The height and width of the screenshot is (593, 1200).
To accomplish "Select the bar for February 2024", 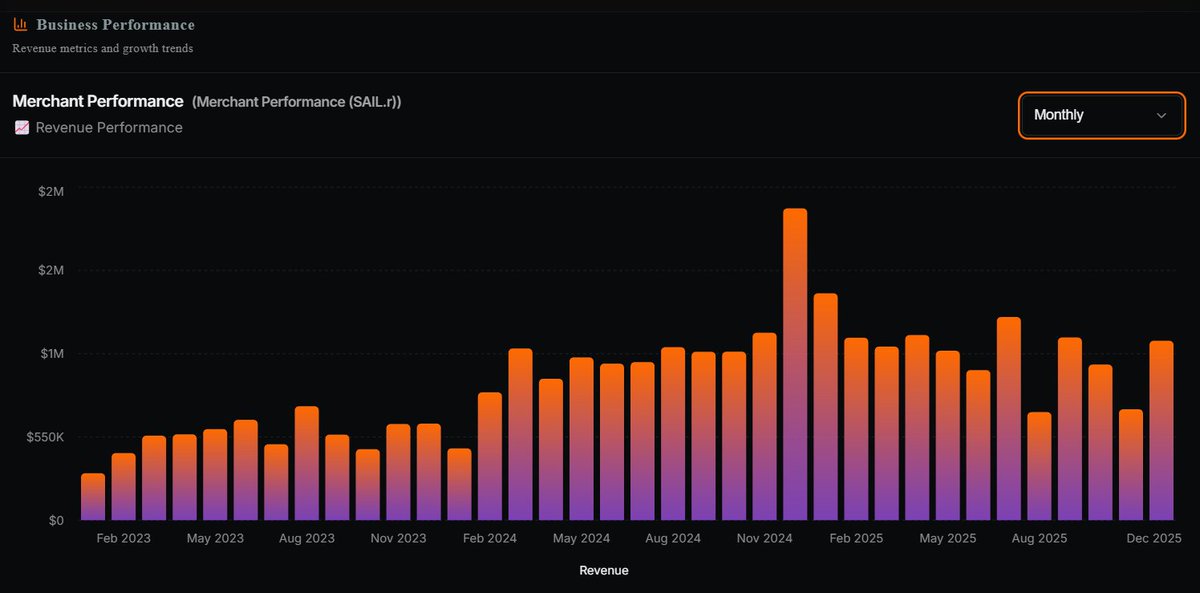I will tap(490, 457).
